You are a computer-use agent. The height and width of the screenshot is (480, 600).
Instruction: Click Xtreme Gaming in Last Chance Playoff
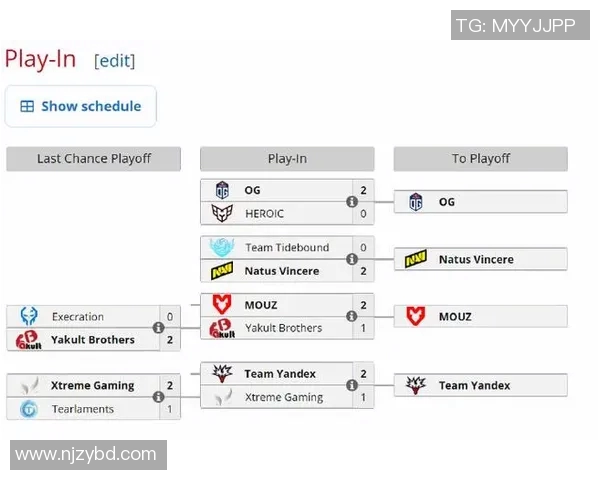(92, 386)
